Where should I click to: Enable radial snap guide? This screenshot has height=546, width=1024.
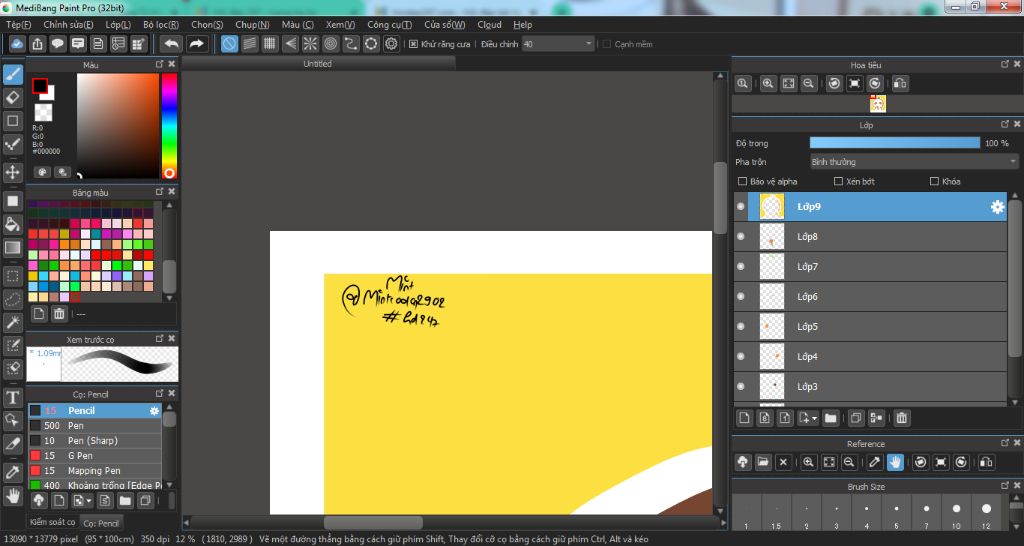[x=310, y=44]
